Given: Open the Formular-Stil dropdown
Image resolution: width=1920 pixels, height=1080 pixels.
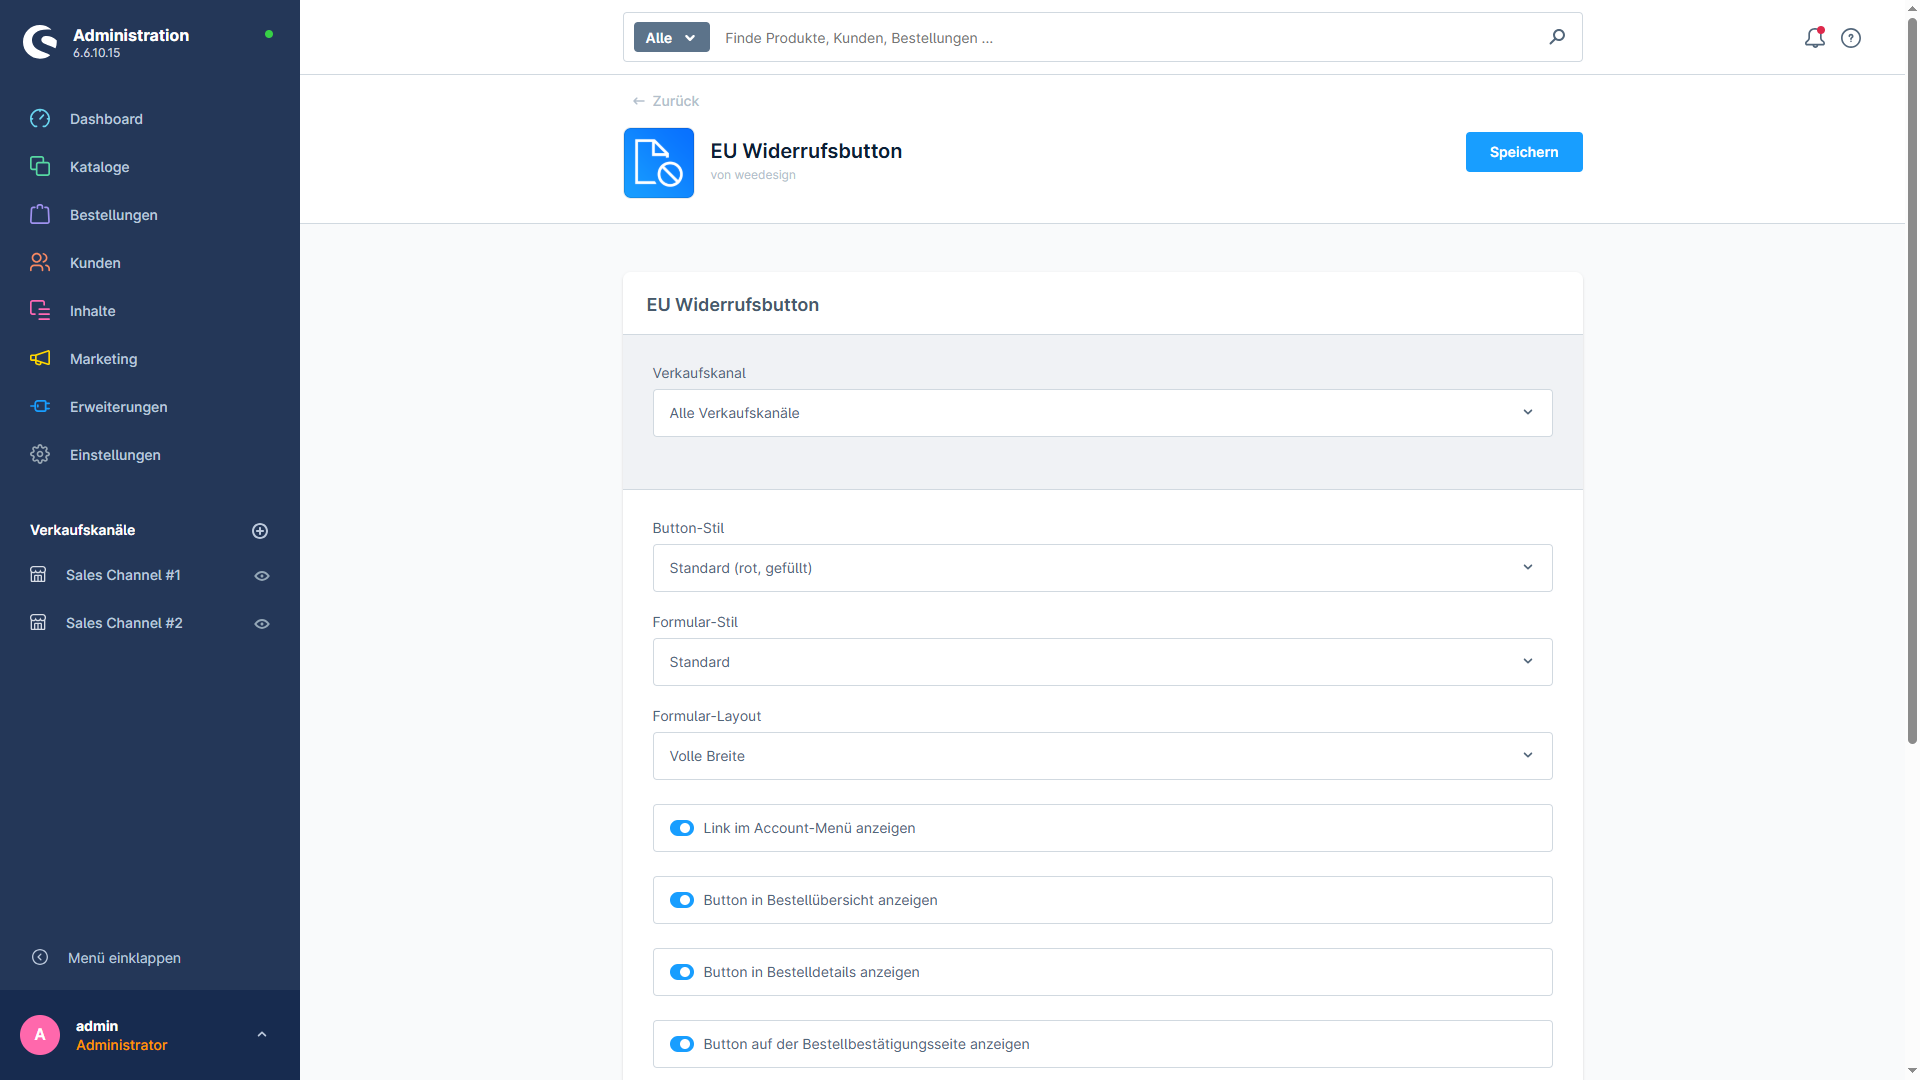Looking at the screenshot, I should (x=1102, y=662).
